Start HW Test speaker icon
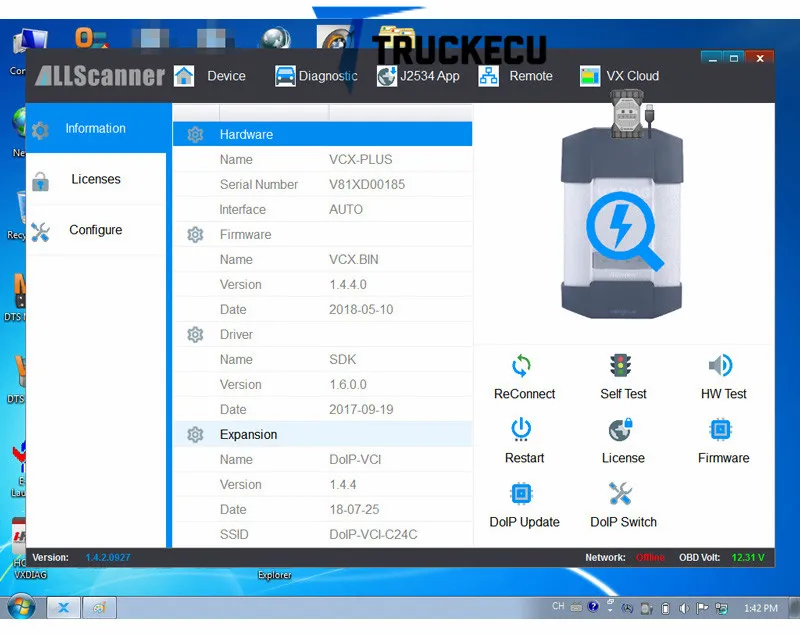 point(720,365)
